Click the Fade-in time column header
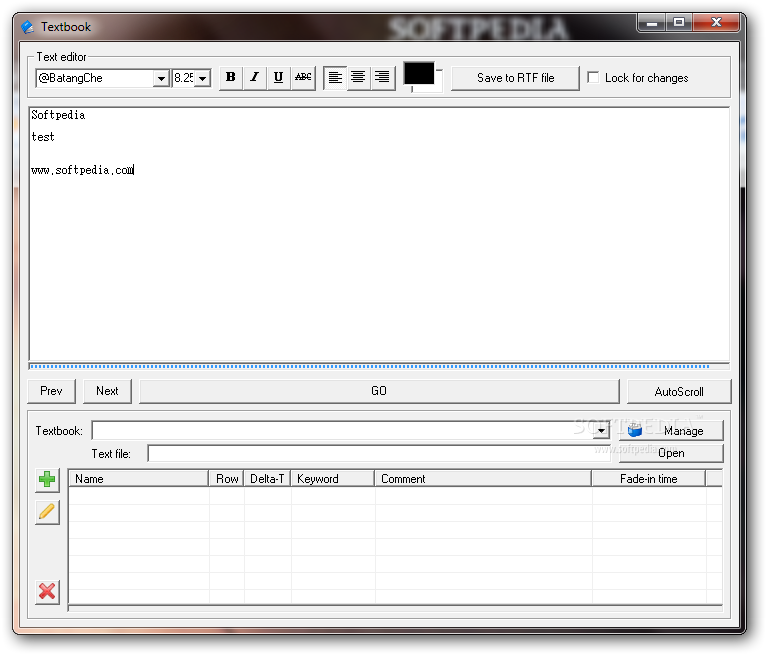The height and width of the screenshot is (655, 767). pos(649,478)
